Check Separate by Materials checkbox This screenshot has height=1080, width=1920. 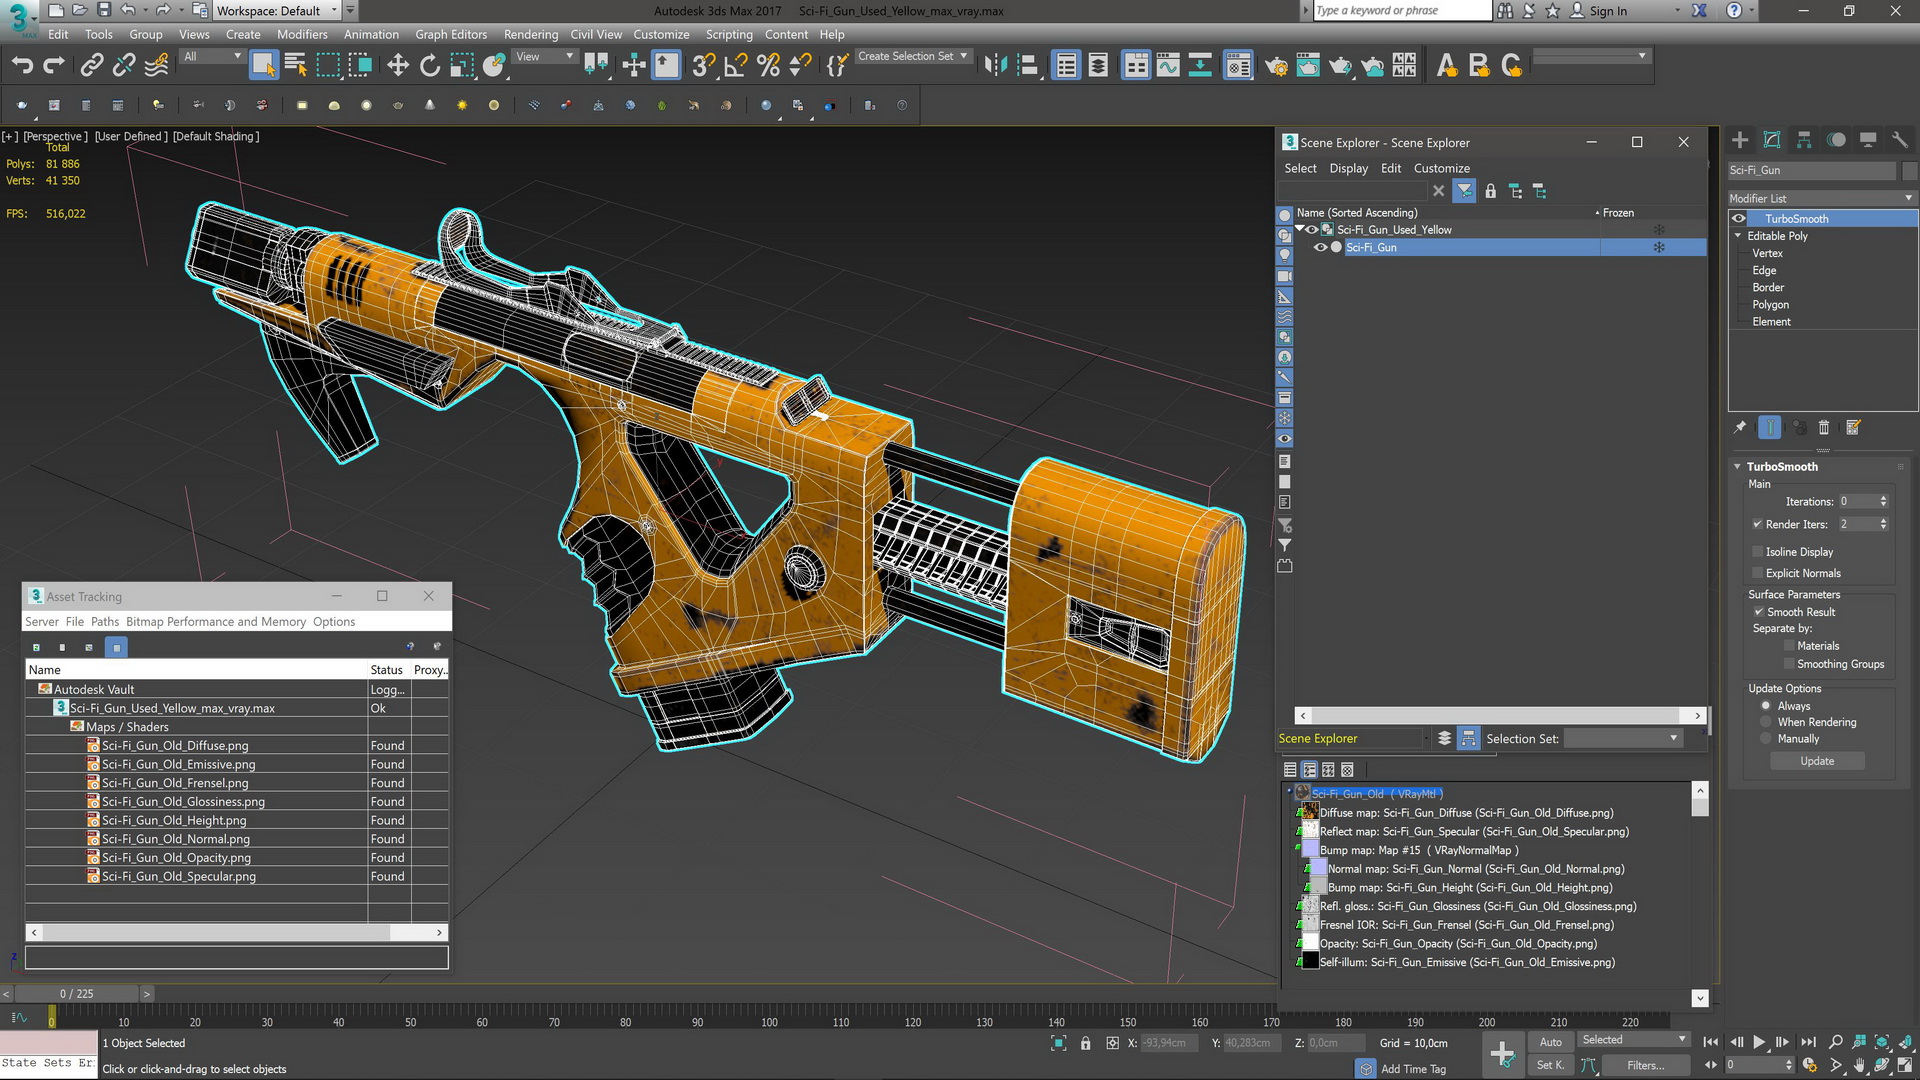coord(1789,646)
